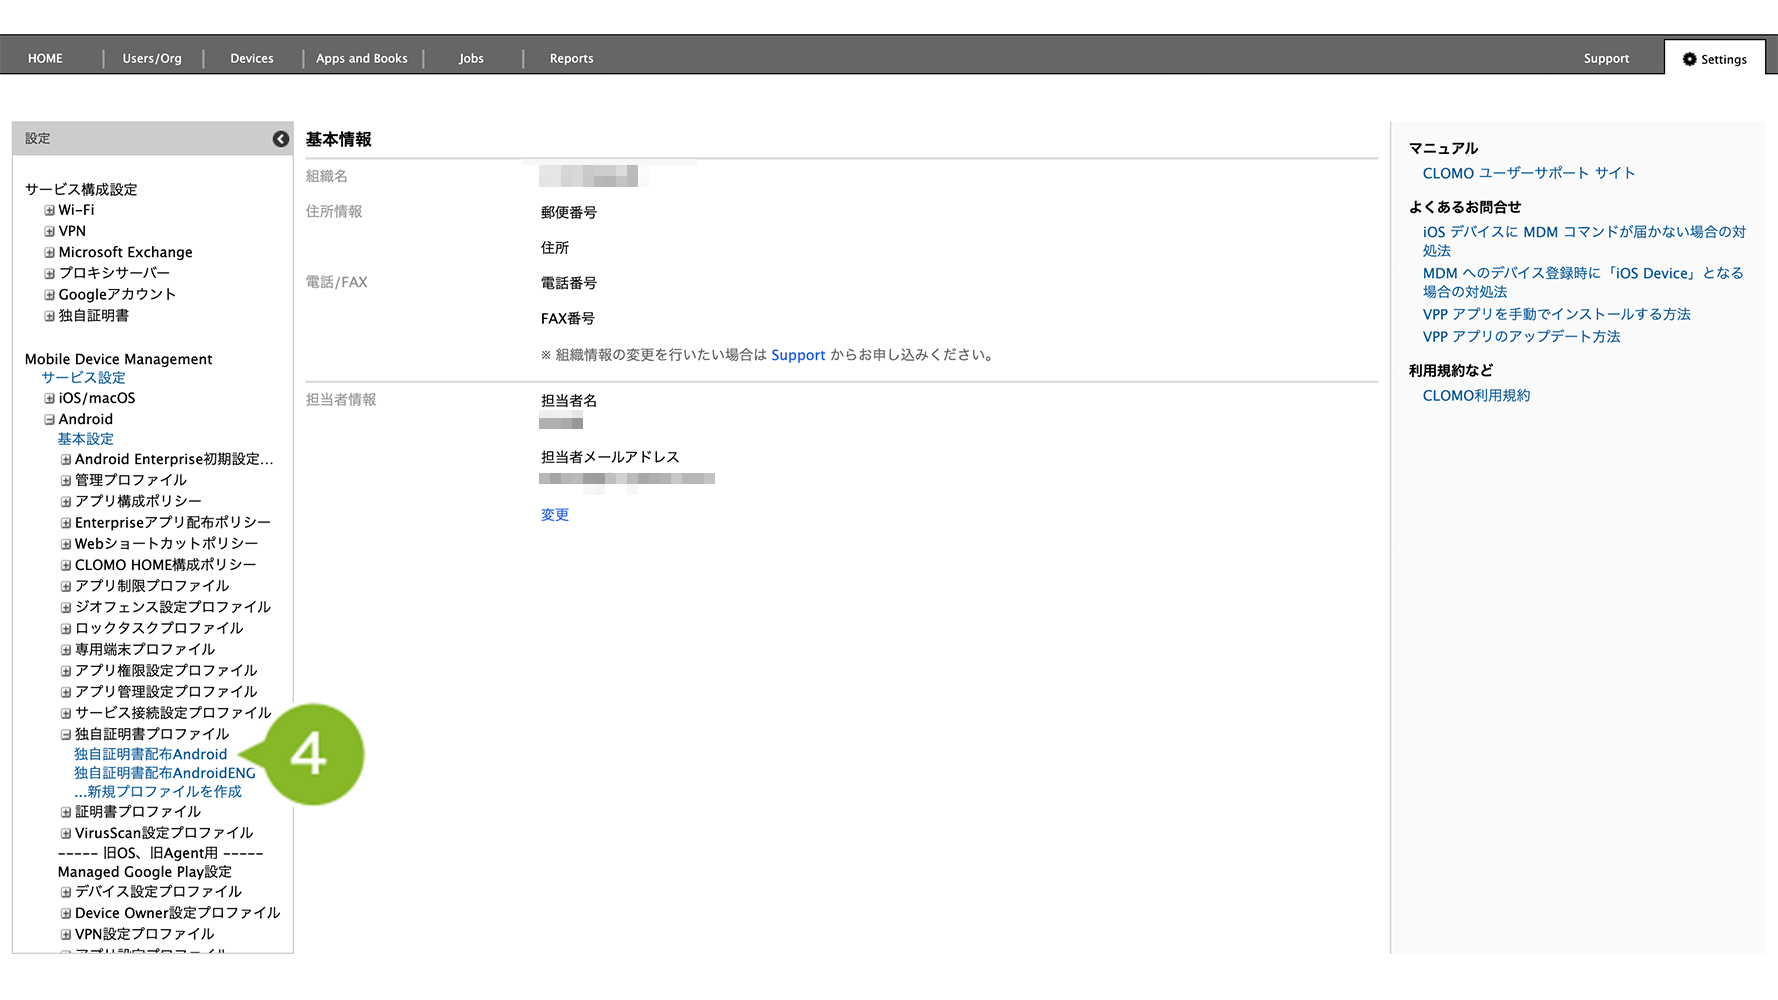The image size is (1778, 1000).
Task: Click 変更 link under contact info
Action: [554, 515]
